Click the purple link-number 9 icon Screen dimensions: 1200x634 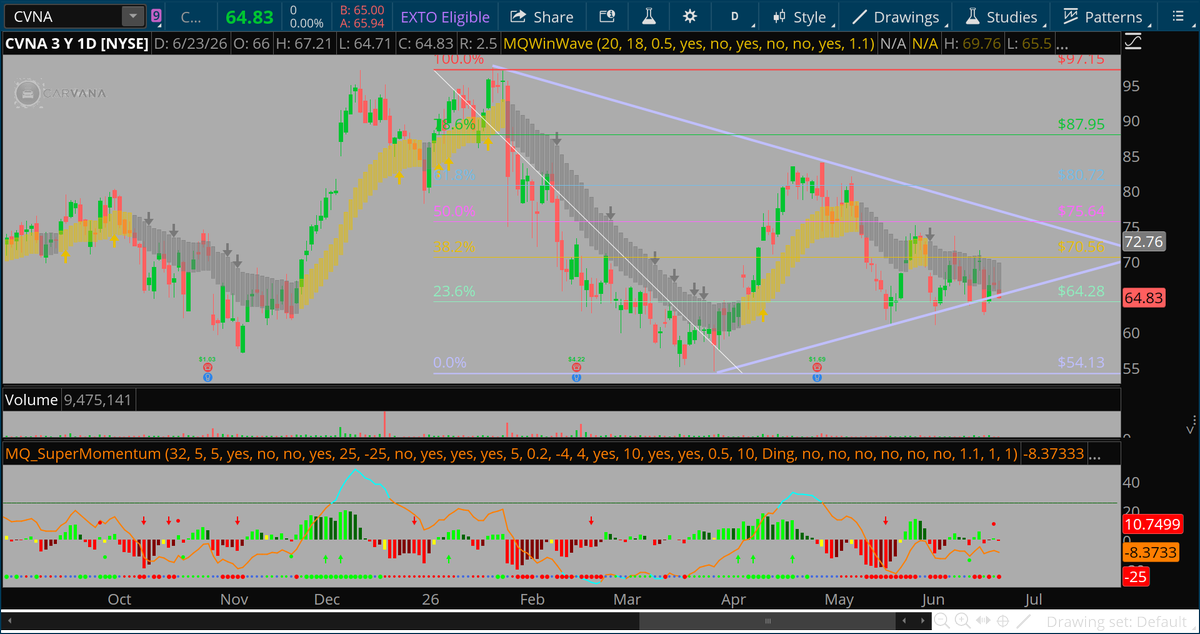click(156, 16)
